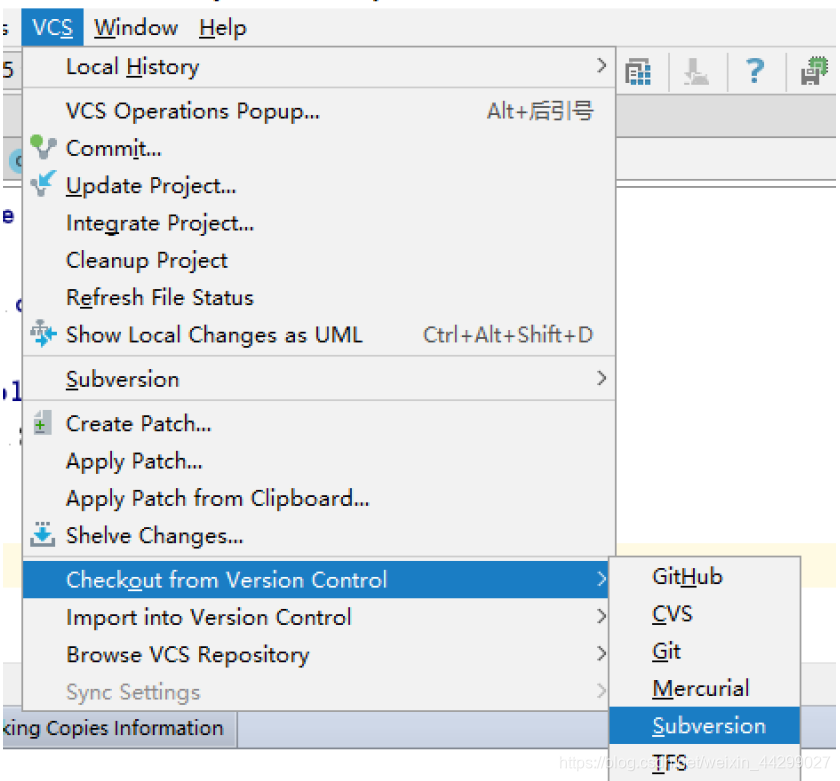Viewport: 840px width, 781px height.
Task: Choose Refresh File Status
Action: tap(319, 298)
